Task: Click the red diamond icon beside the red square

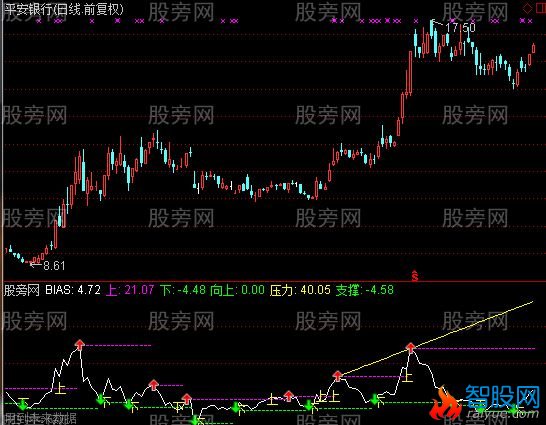Action: [x=528, y=9]
